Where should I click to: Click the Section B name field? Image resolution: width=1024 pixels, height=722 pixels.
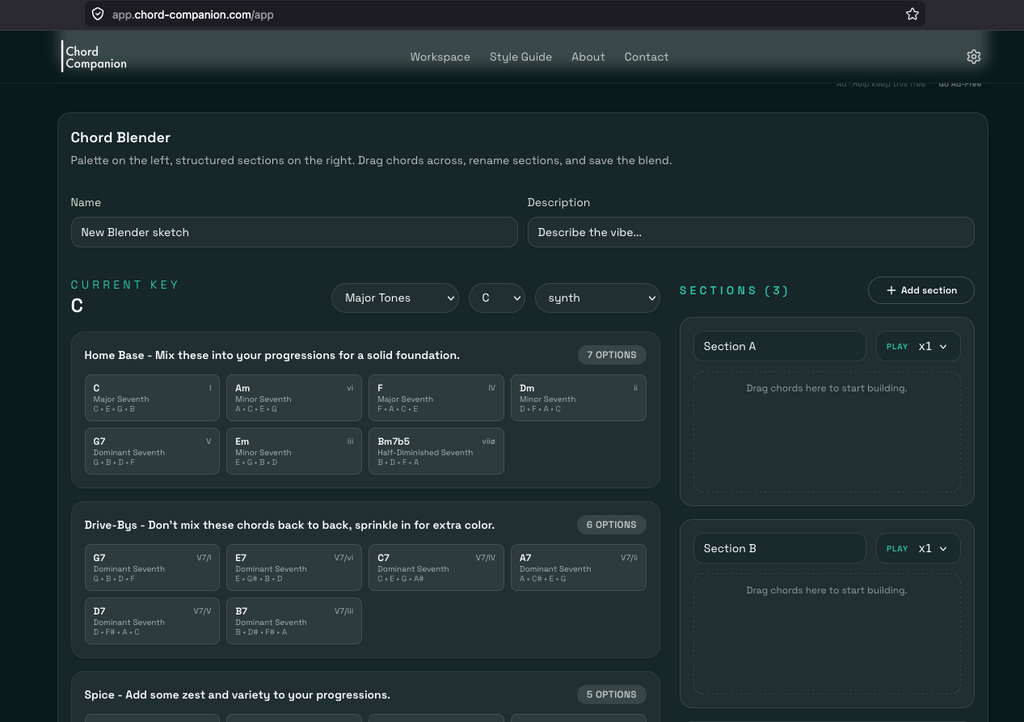(x=779, y=548)
